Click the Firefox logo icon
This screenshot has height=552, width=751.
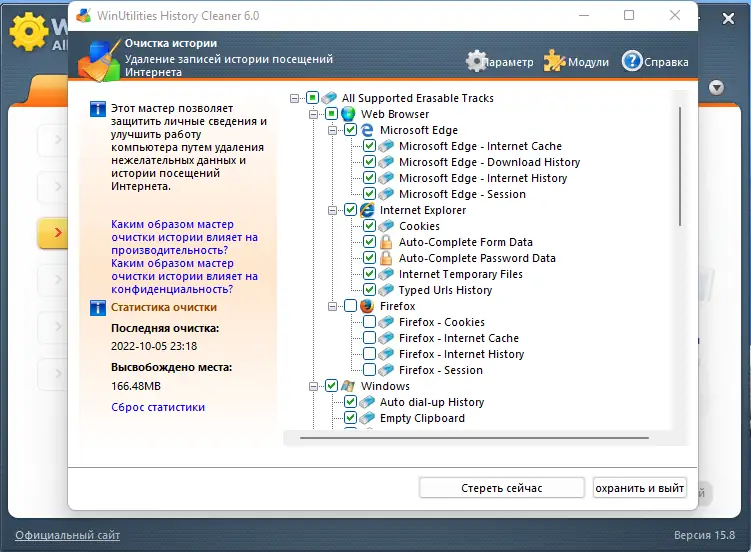[x=367, y=306]
